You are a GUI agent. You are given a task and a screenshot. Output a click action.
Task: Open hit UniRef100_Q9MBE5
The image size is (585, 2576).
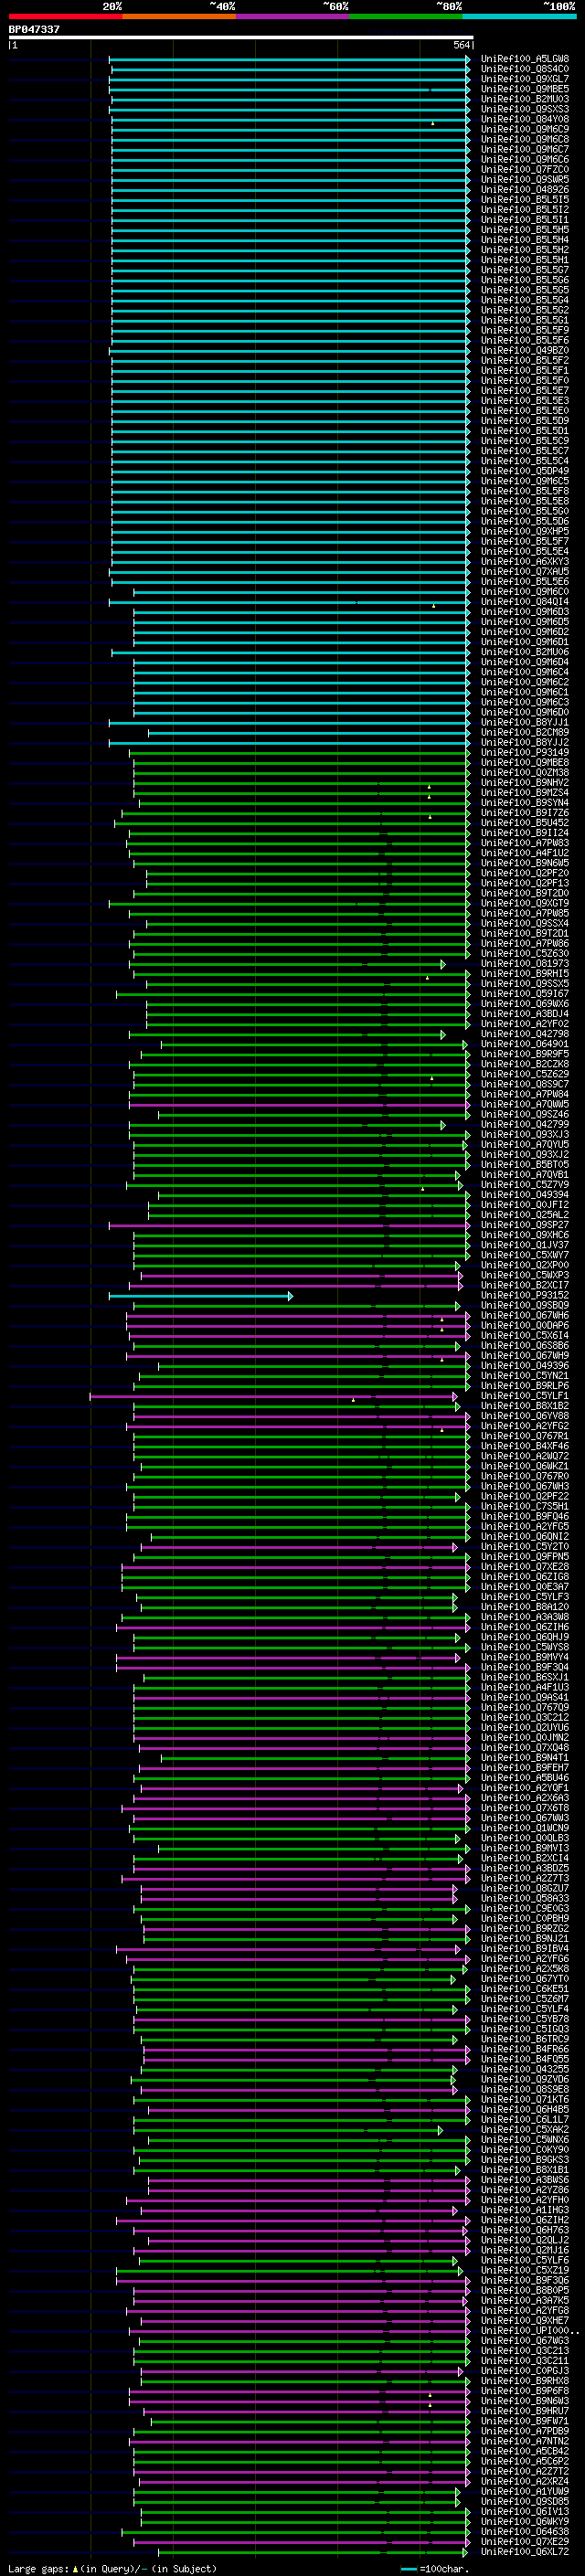tap(525, 89)
